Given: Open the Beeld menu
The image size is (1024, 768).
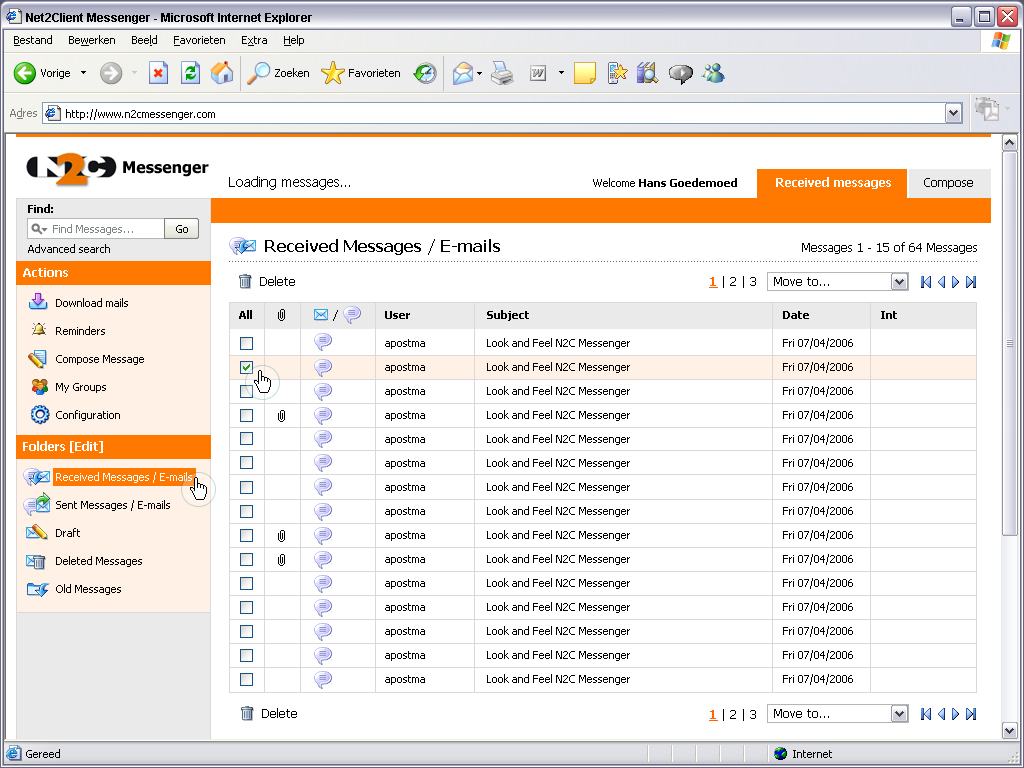Looking at the screenshot, I should tap(144, 40).
